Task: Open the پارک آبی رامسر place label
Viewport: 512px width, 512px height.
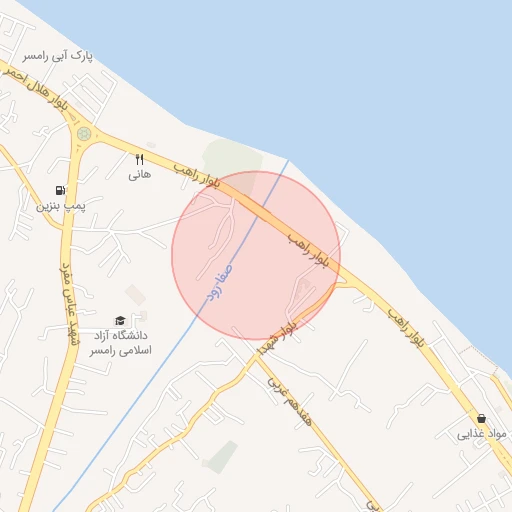Action: [x=57, y=56]
